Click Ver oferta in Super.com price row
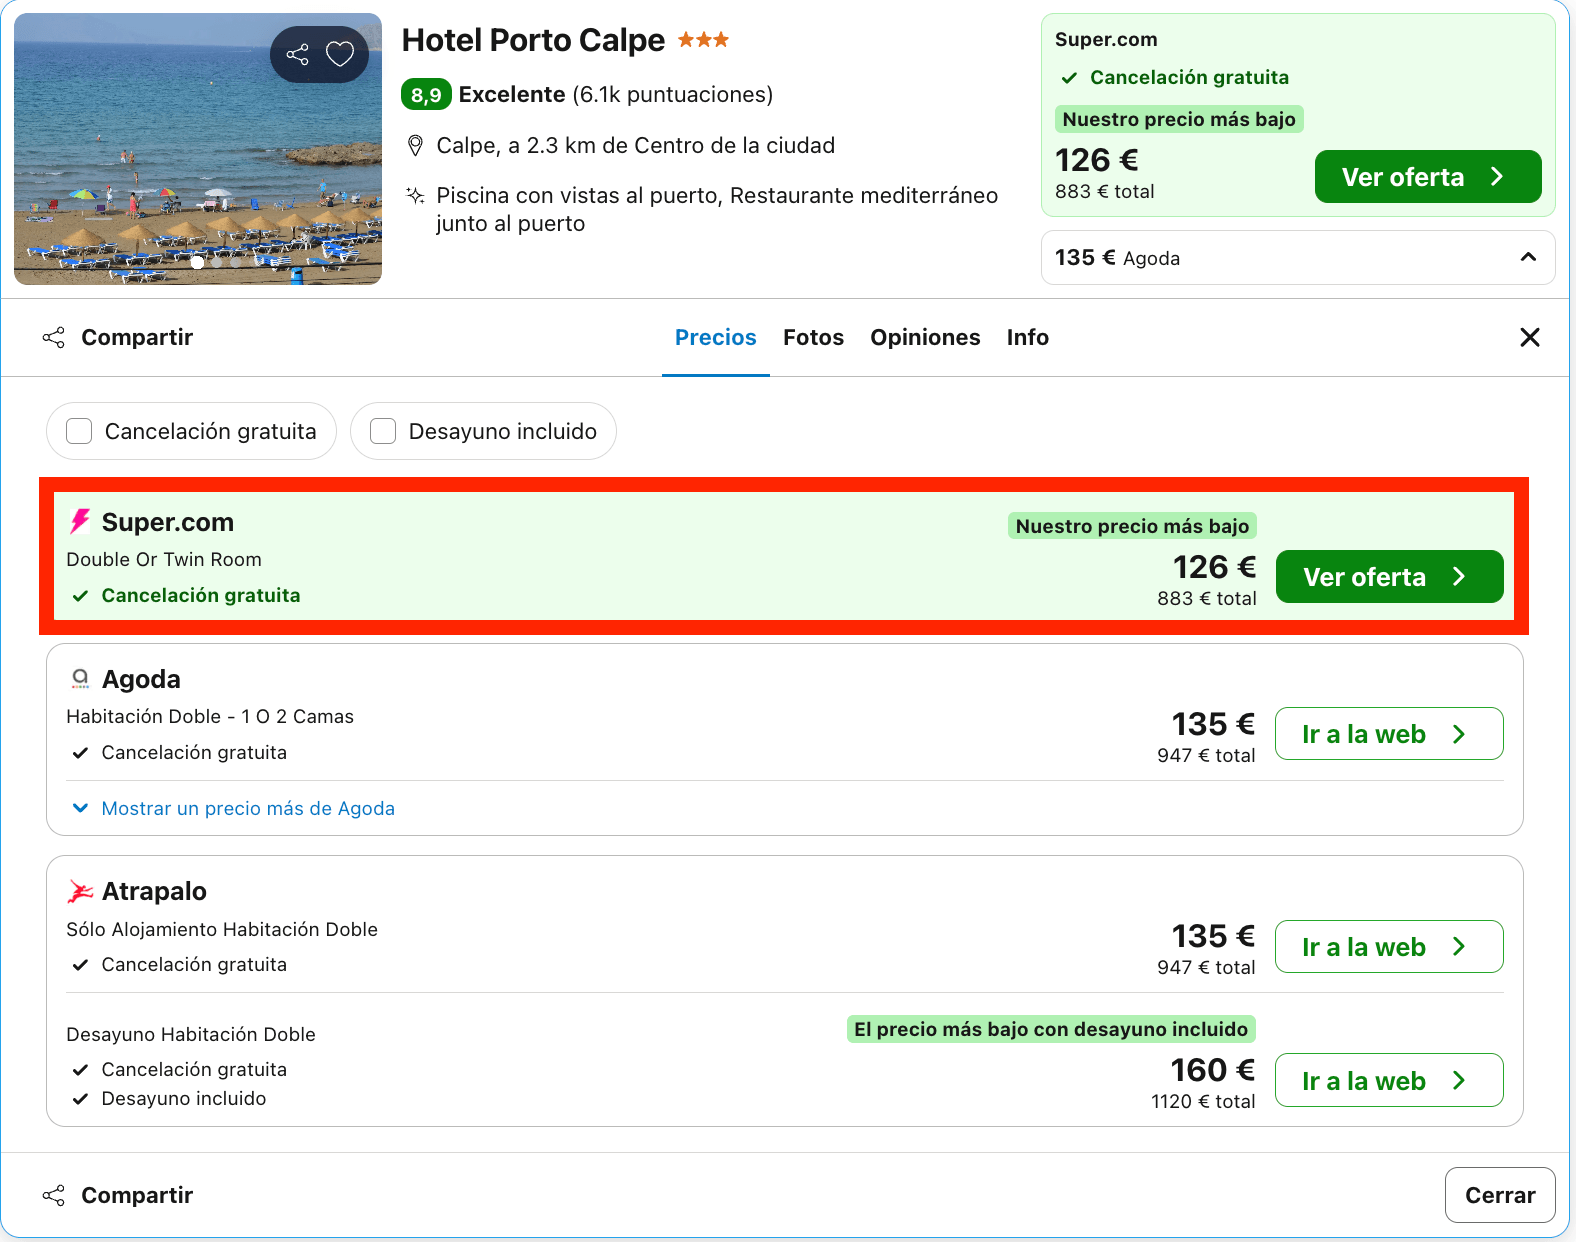 (x=1389, y=577)
